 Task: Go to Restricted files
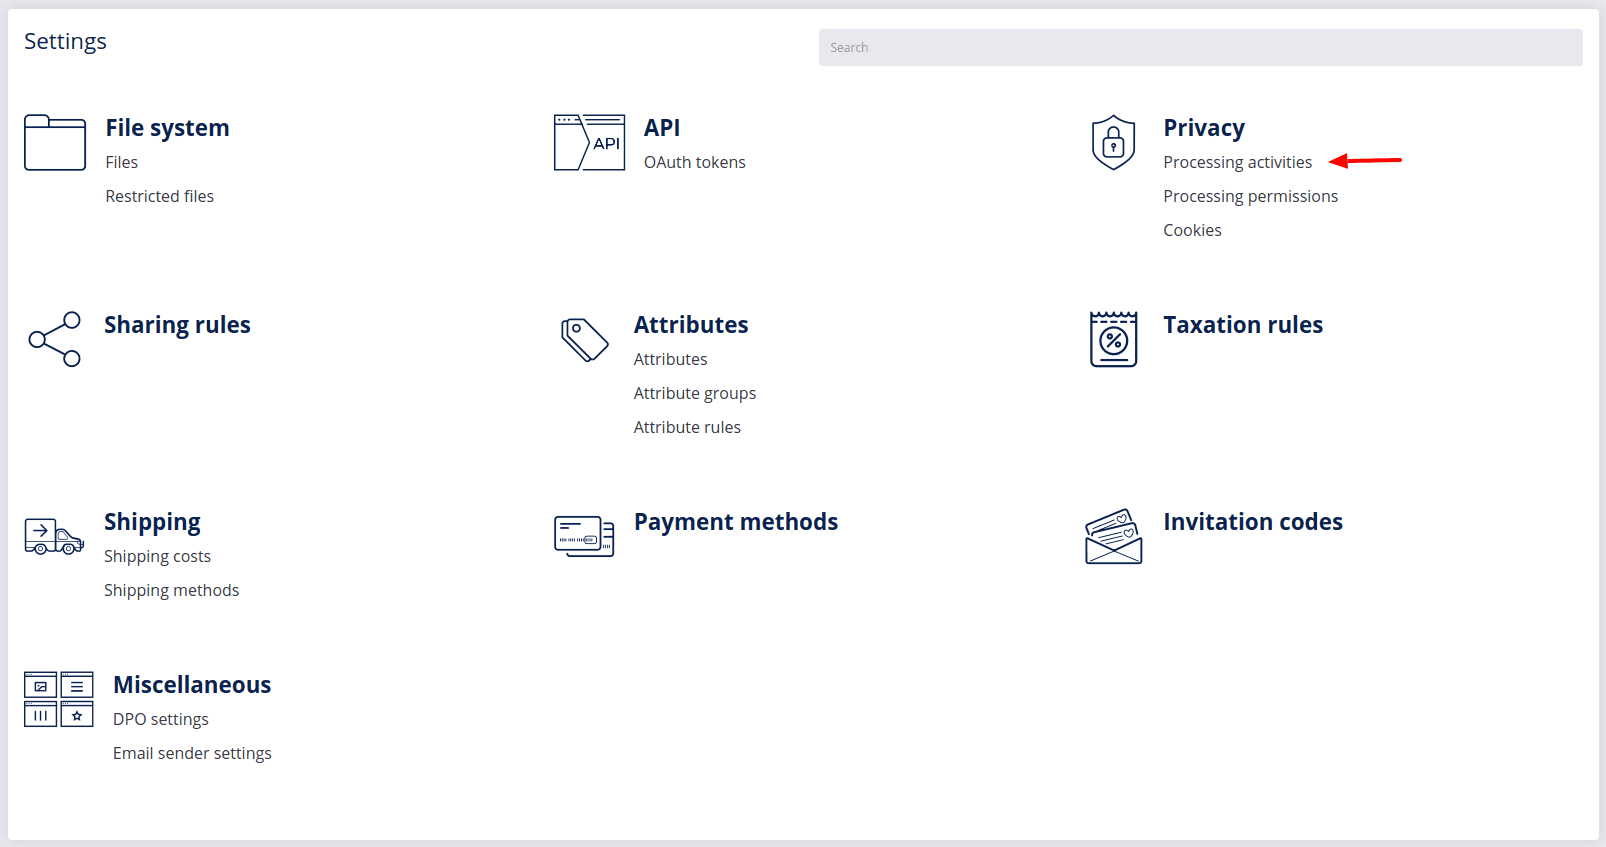click(160, 196)
